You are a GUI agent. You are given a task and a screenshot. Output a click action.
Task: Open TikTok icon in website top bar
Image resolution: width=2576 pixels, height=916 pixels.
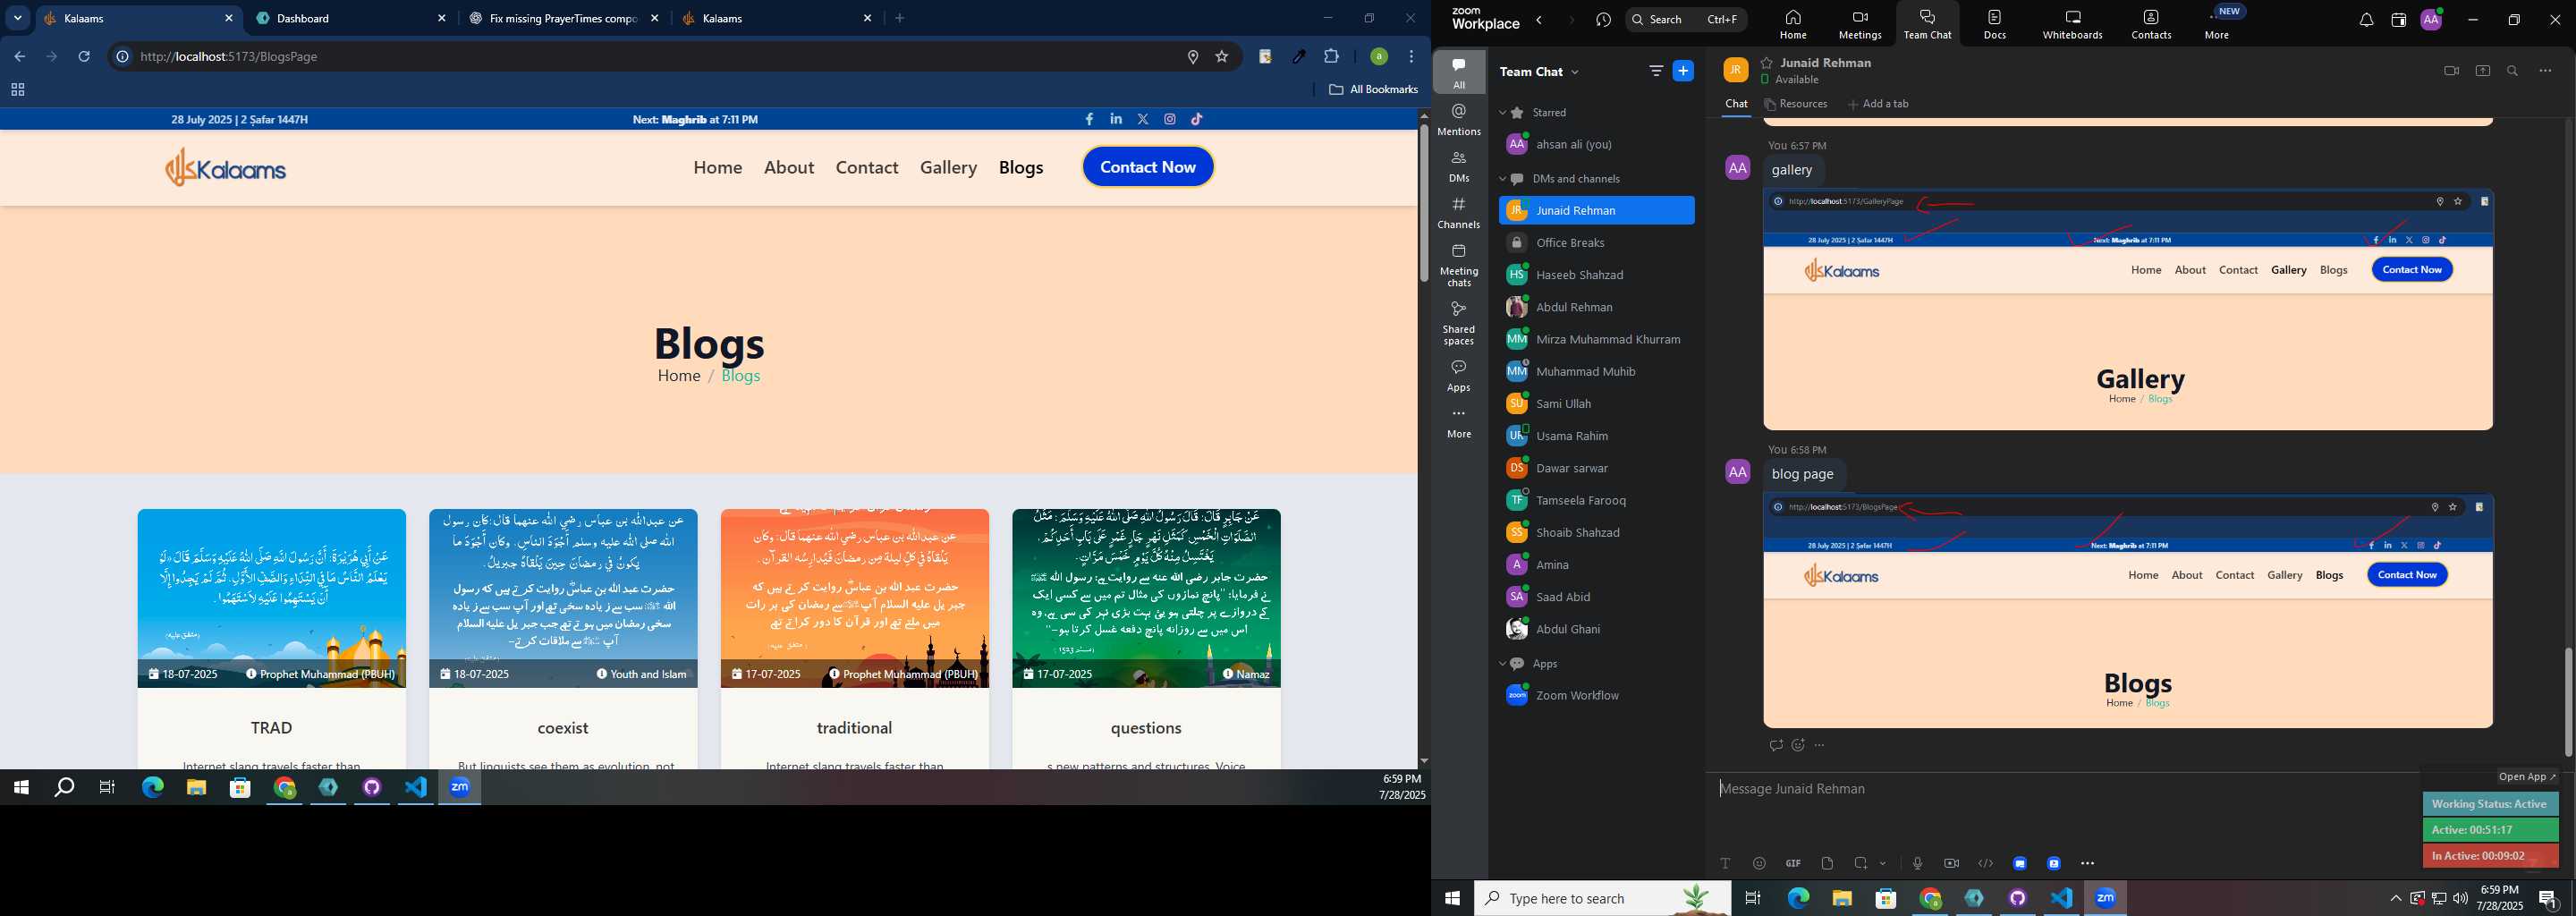coord(1197,119)
